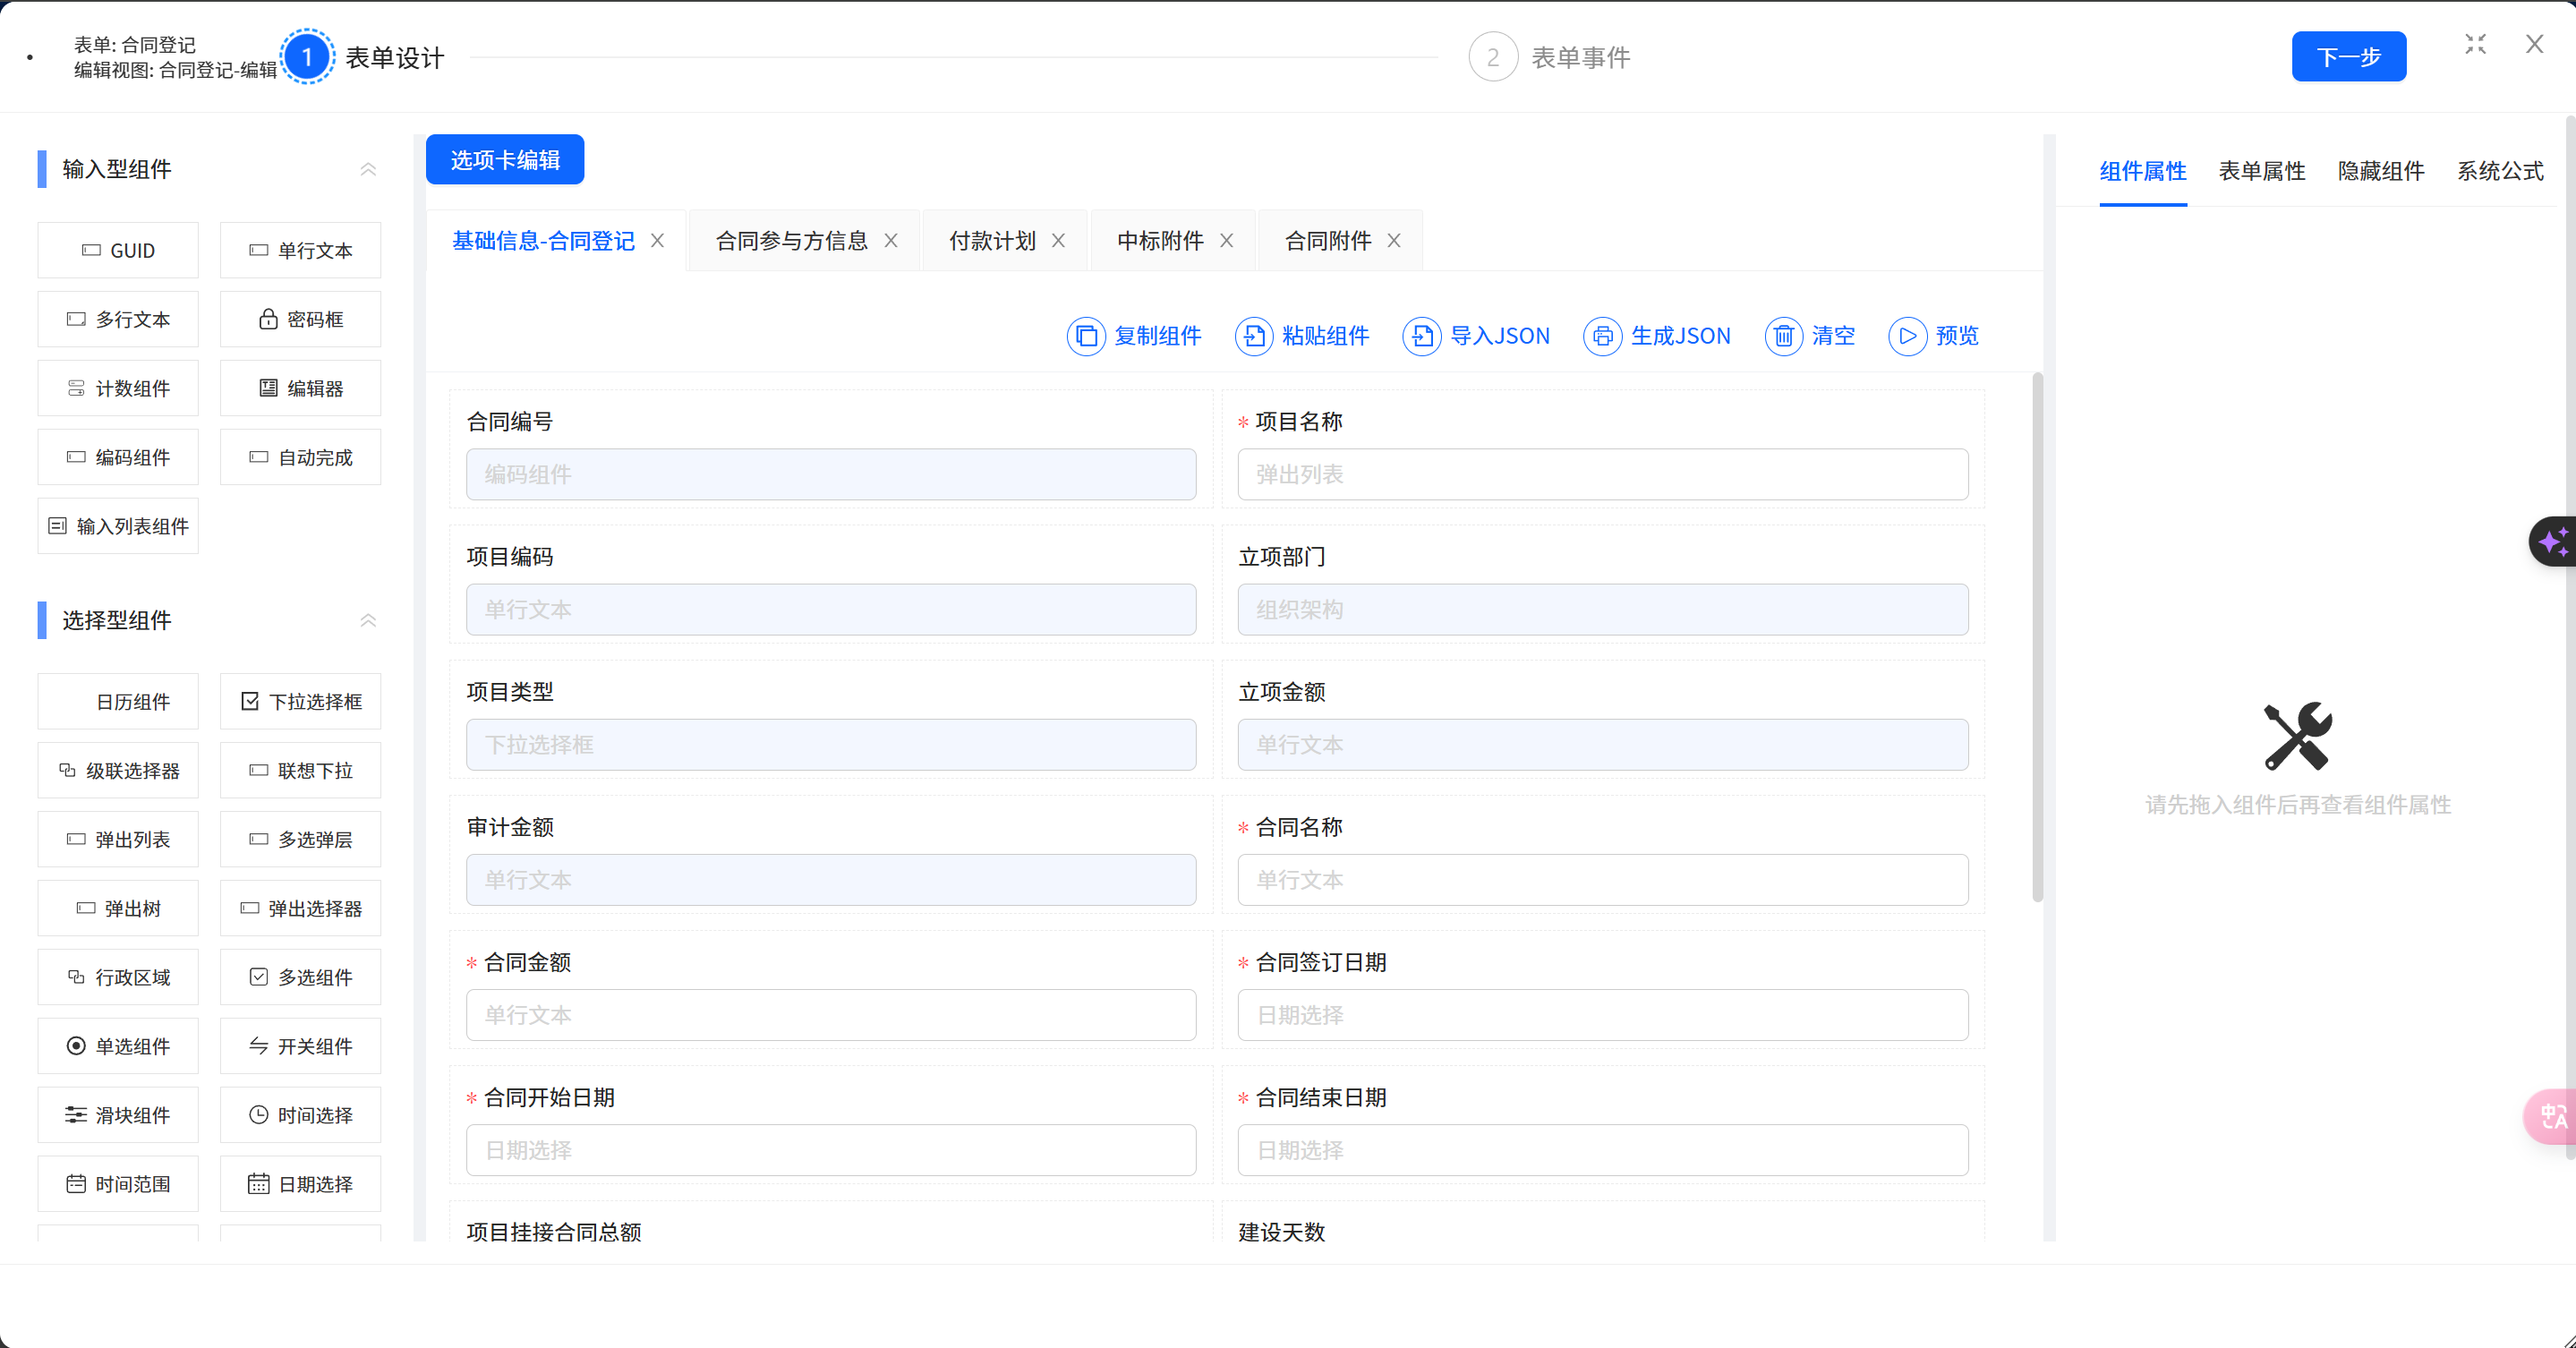Open the 立项部门 organization field
The height and width of the screenshot is (1348, 2576).
pyautogui.click(x=1603, y=610)
